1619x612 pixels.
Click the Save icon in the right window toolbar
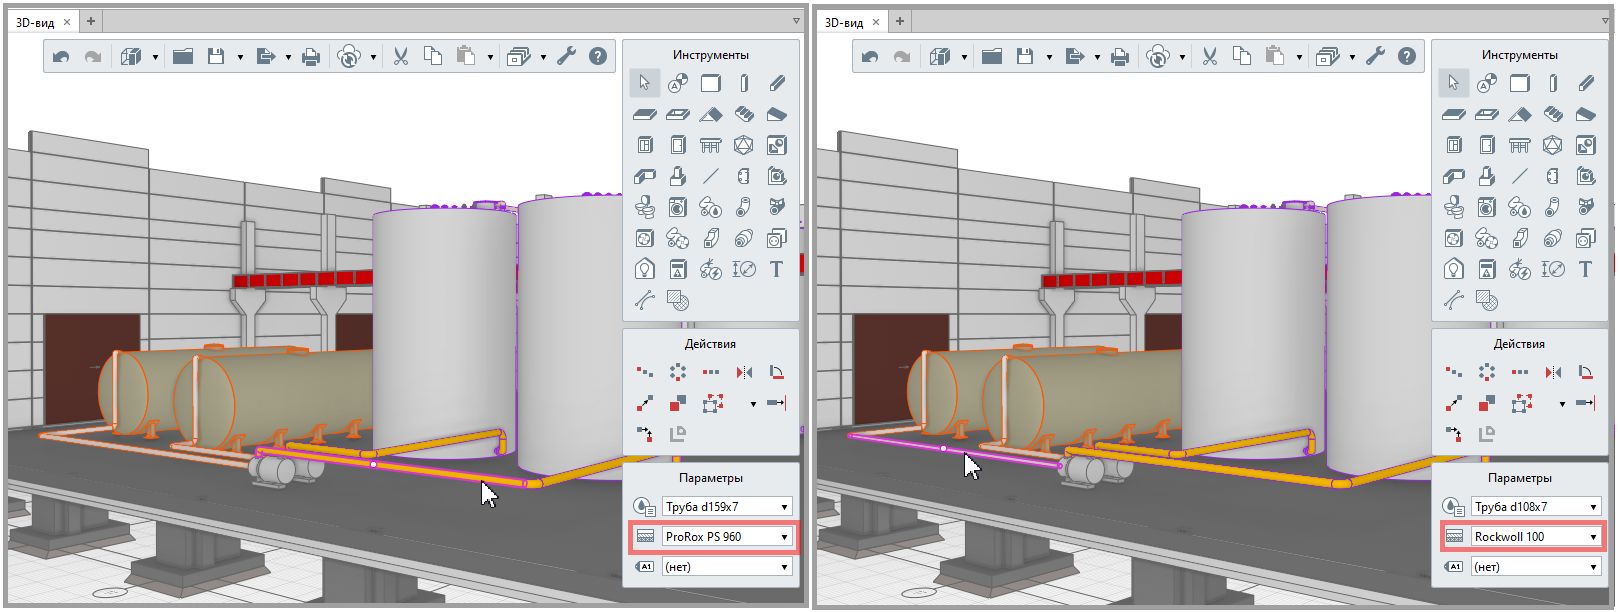coord(1025,57)
